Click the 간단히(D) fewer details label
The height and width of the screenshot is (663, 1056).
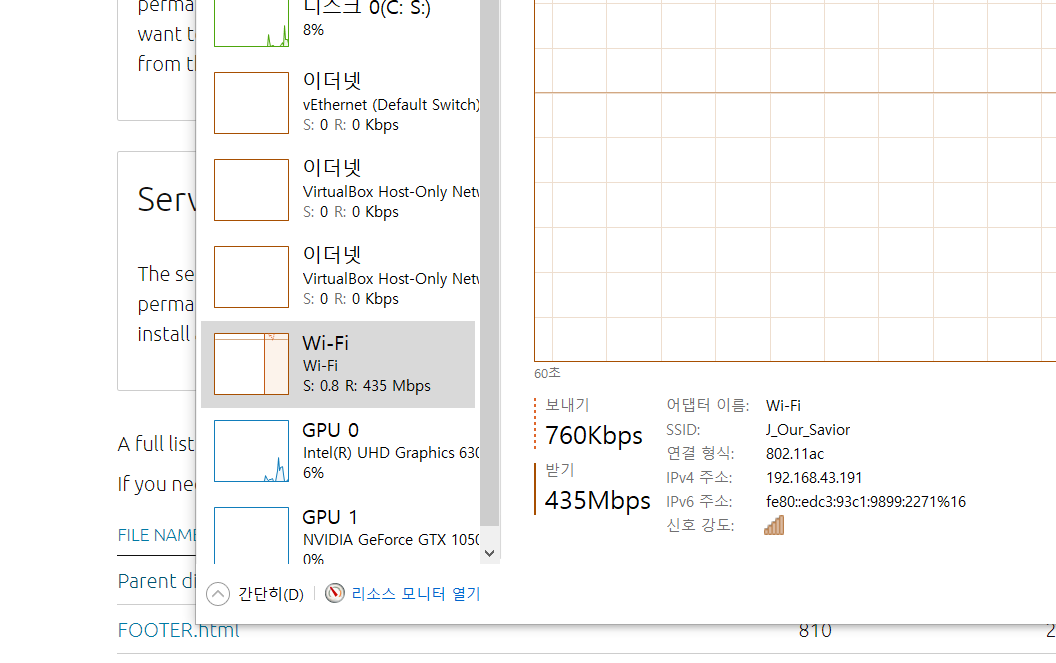271,594
